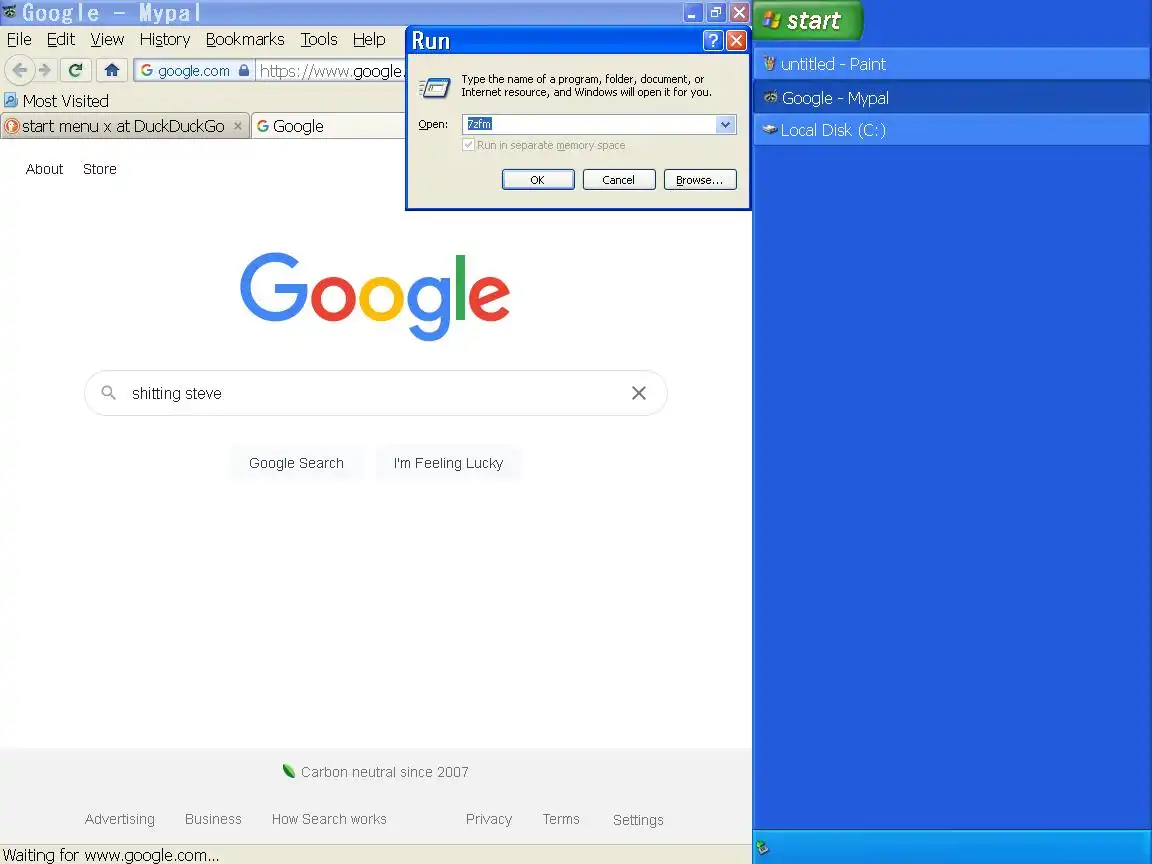This screenshot has height=864, width=1152.
Task: Click the Google Search button
Action: [296, 463]
